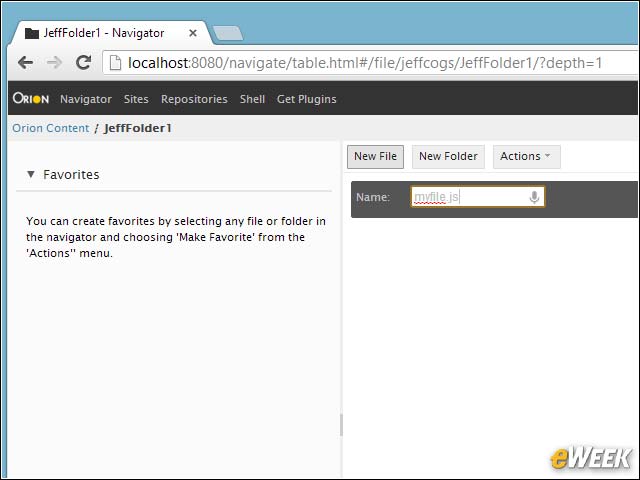Click the New File button
The image size is (640, 480).
coord(375,157)
